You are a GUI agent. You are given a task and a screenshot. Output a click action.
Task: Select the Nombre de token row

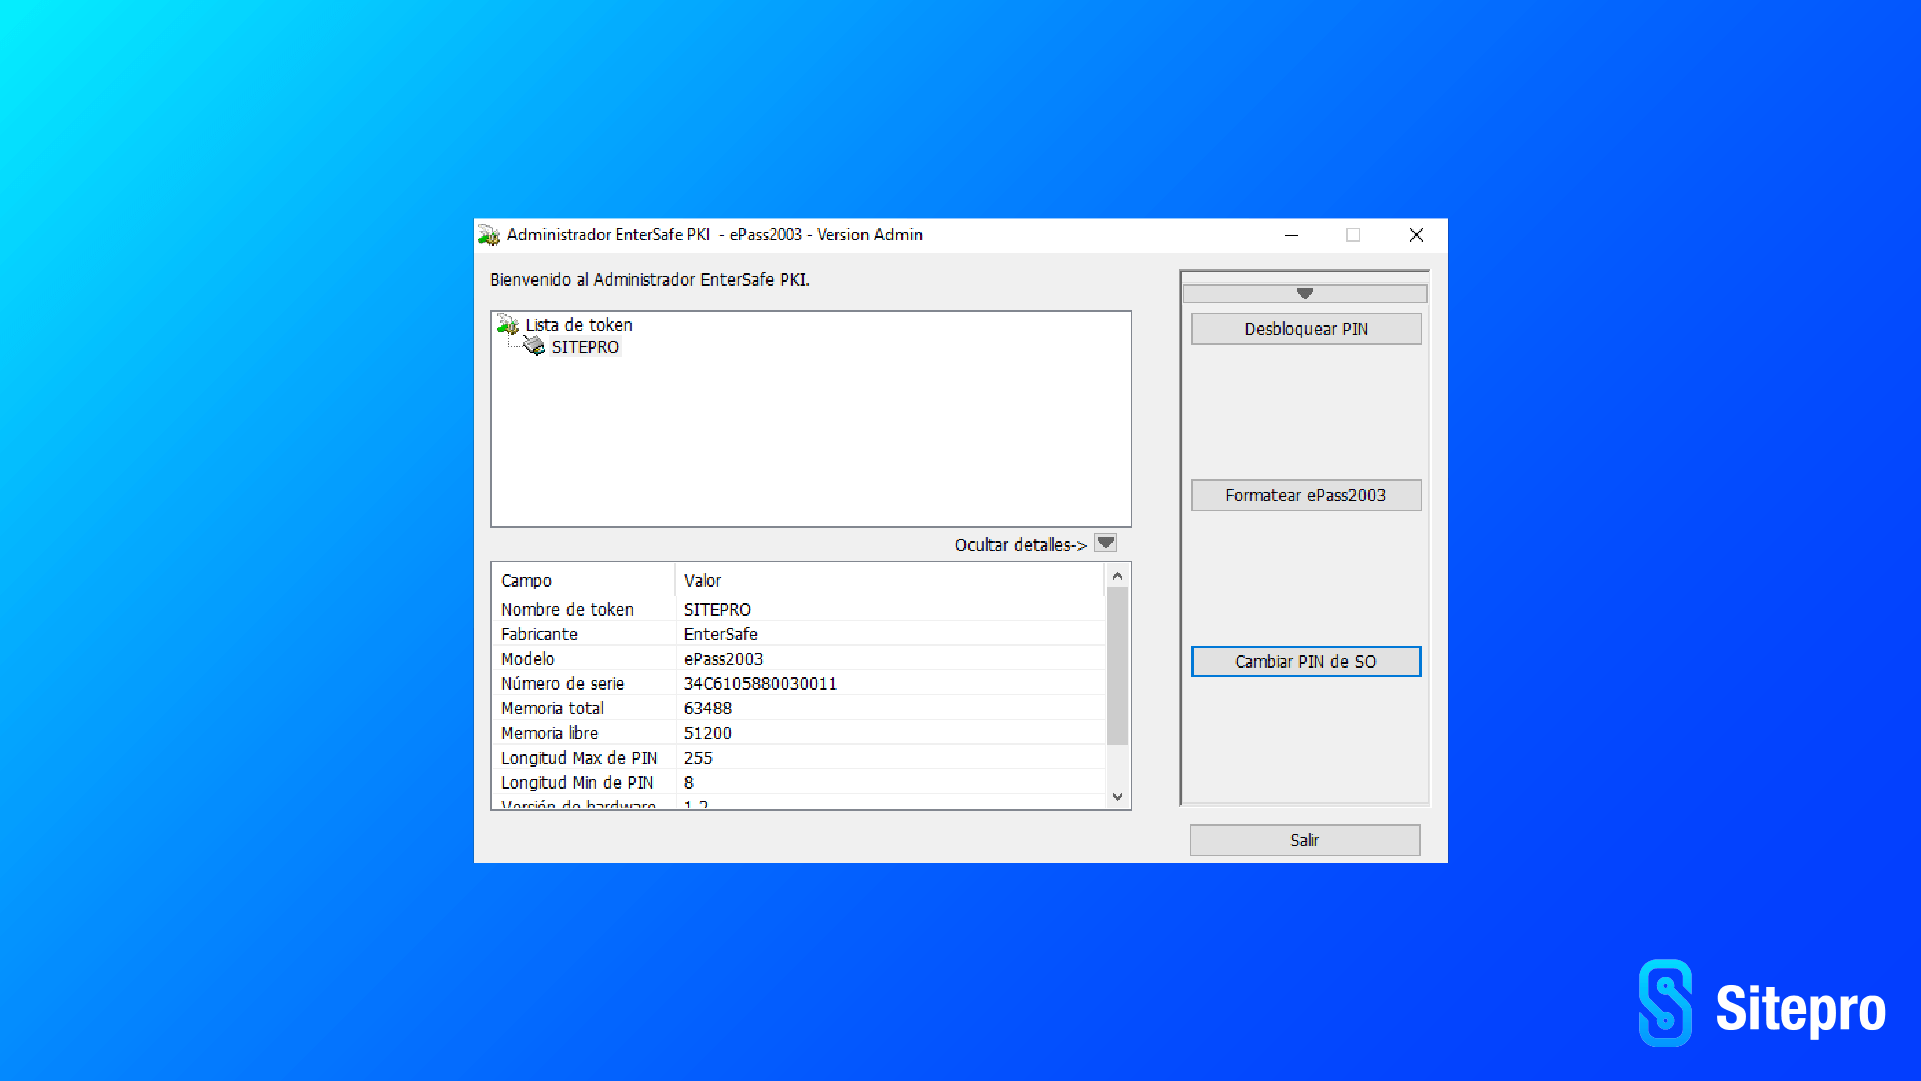tap(798, 609)
